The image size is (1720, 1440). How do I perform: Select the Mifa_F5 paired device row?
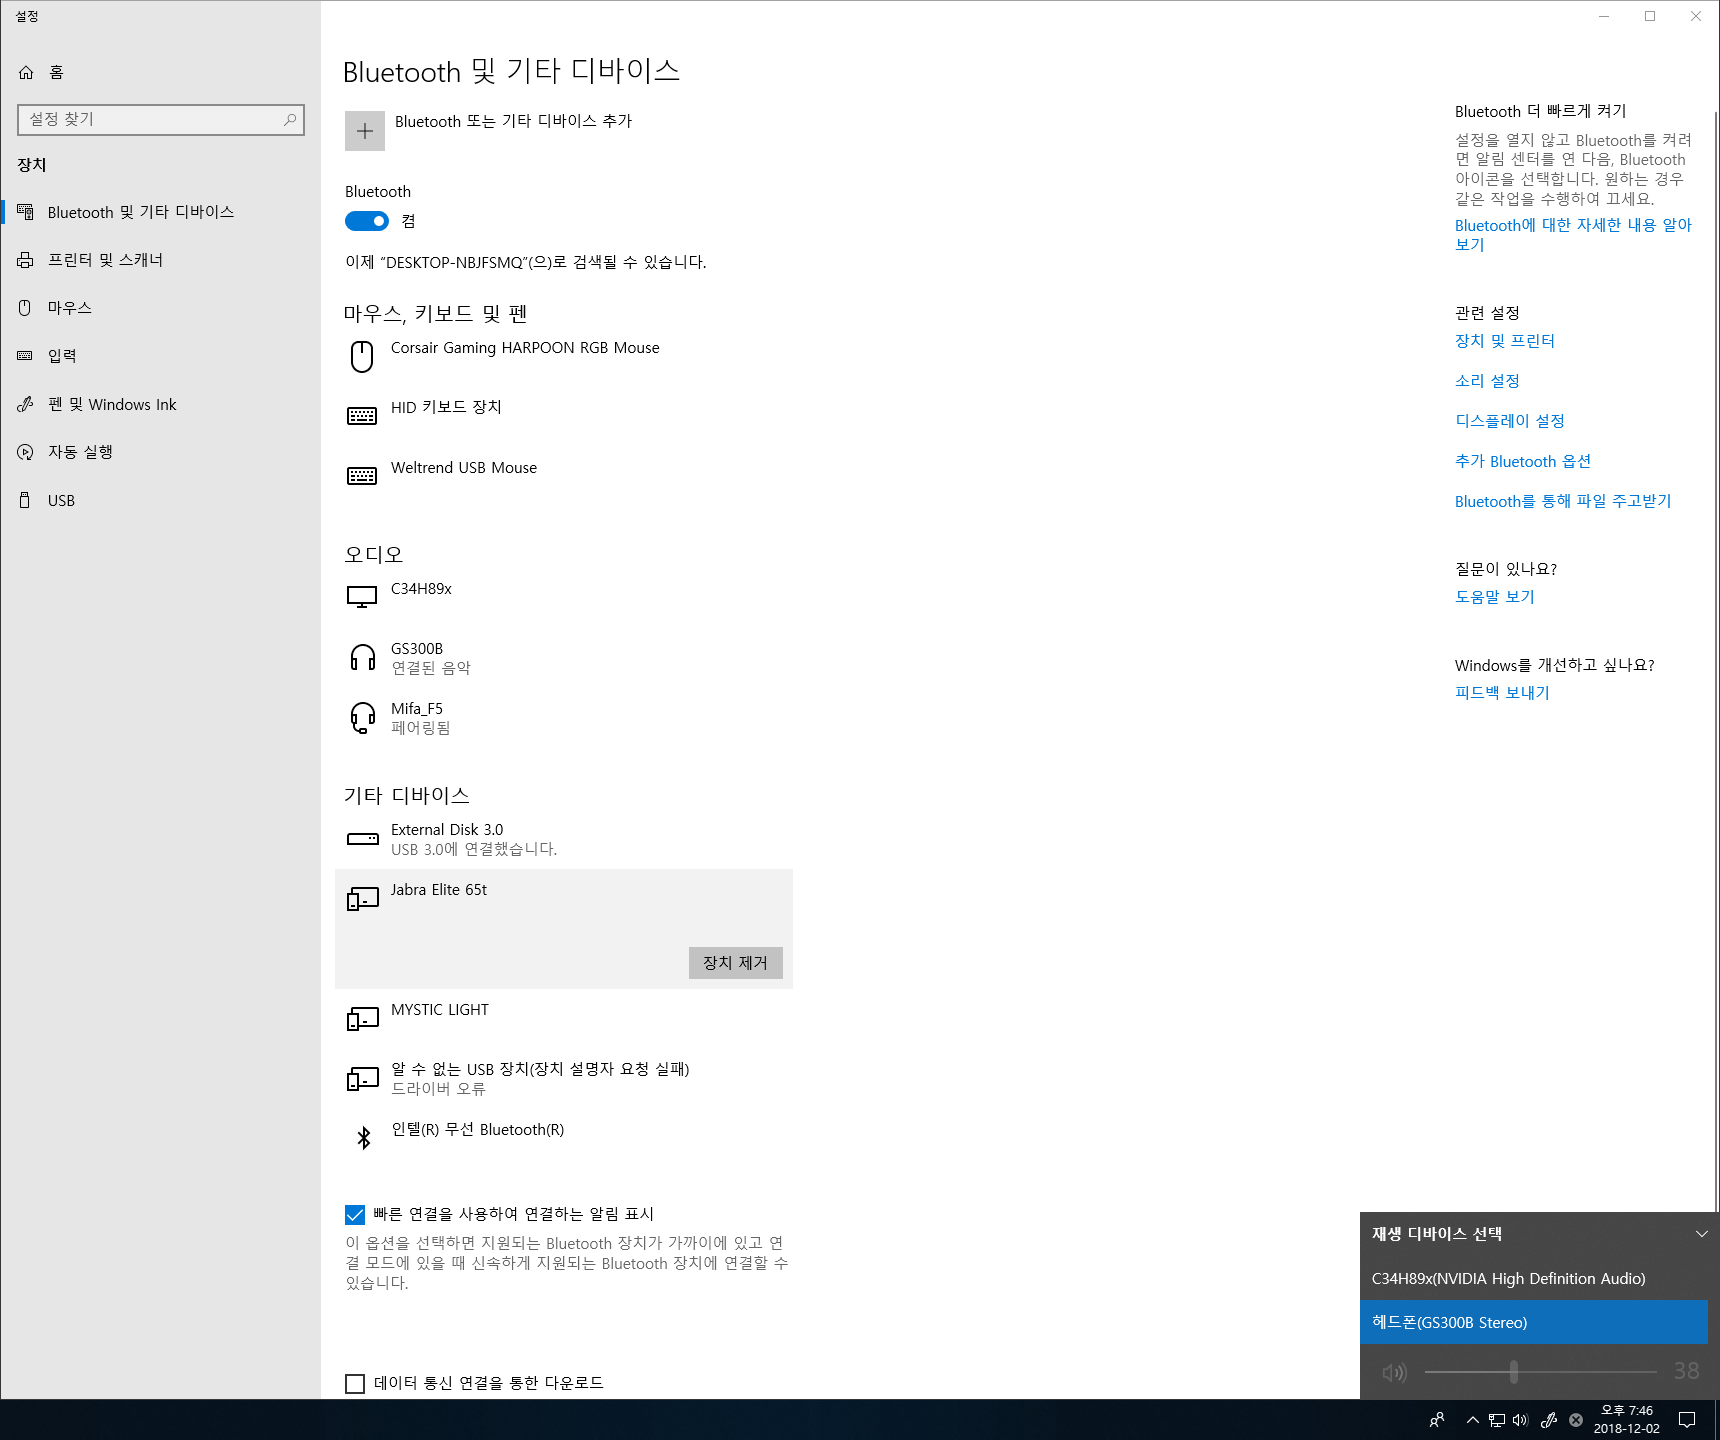click(x=564, y=718)
